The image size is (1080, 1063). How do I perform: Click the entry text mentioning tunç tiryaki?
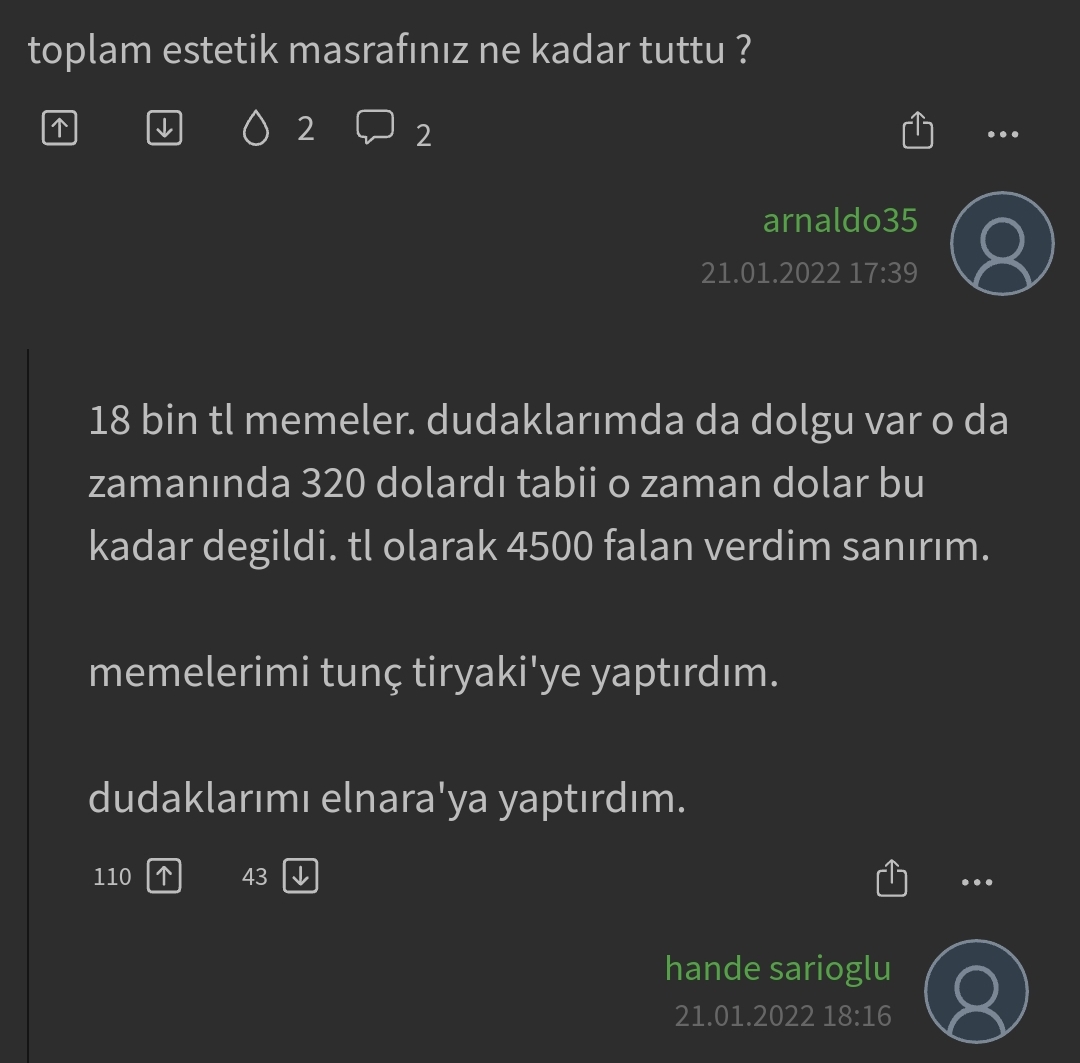433,673
